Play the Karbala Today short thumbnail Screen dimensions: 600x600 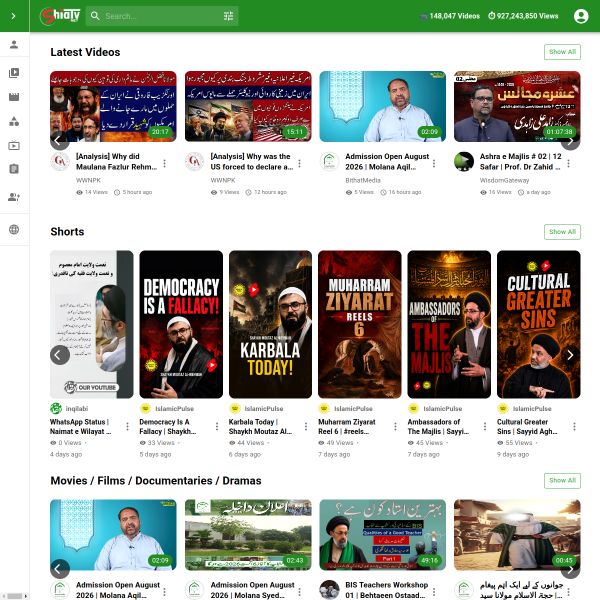pos(270,324)
